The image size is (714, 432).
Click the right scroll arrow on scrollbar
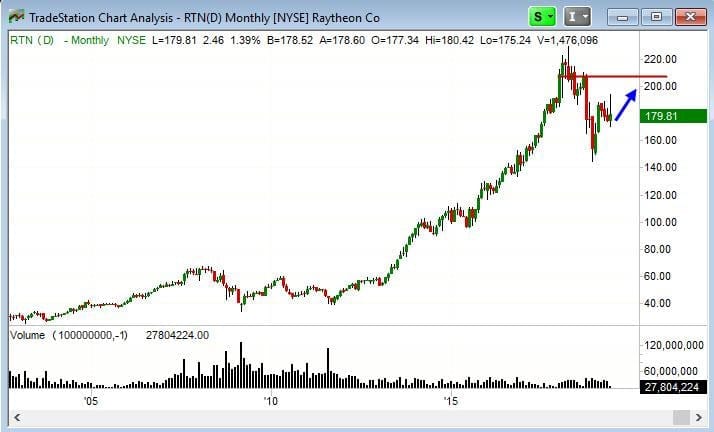pos(699,416)
